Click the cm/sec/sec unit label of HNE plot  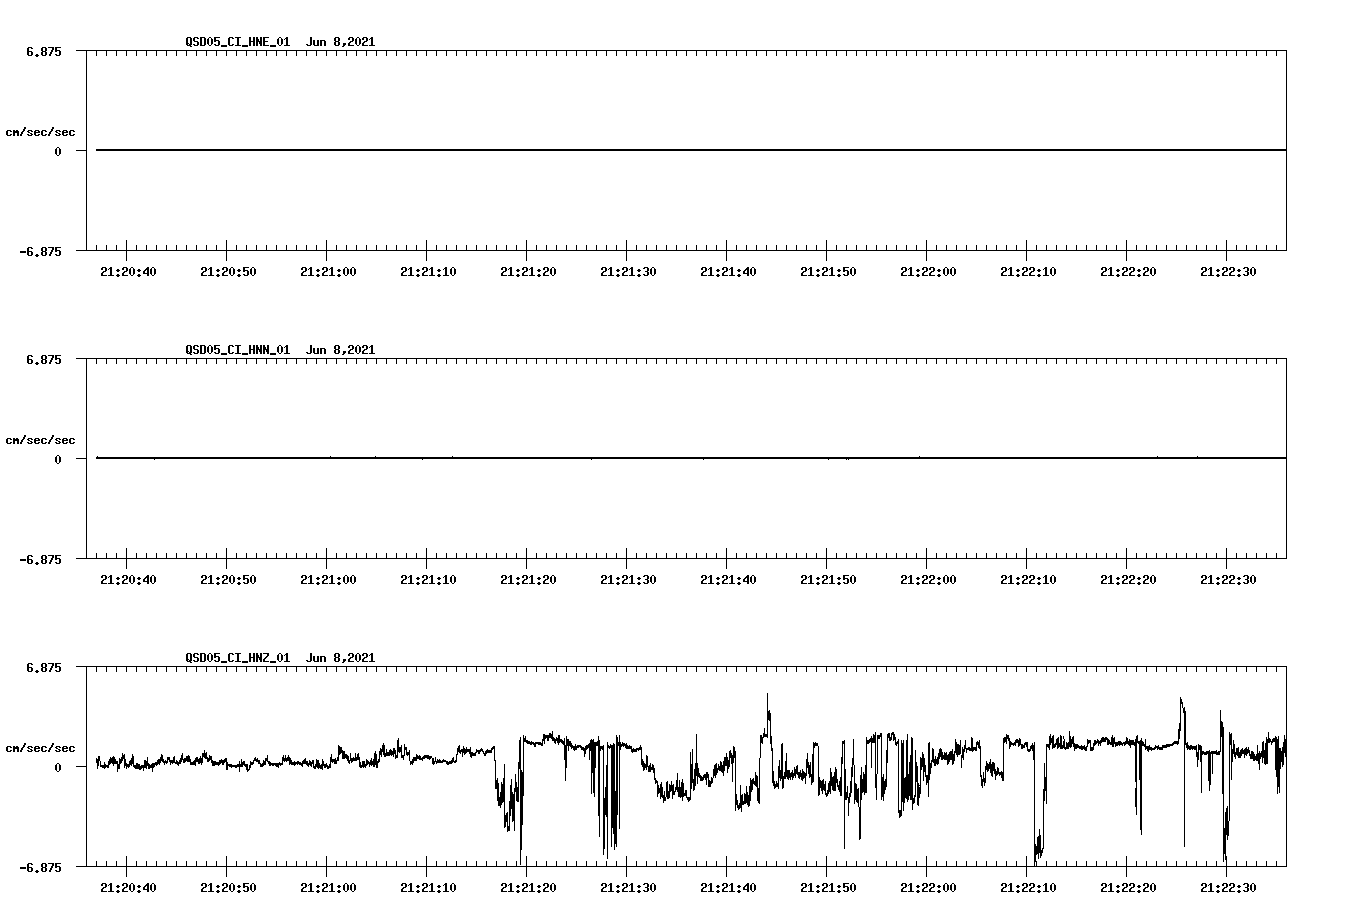click(x=40, y=132)
